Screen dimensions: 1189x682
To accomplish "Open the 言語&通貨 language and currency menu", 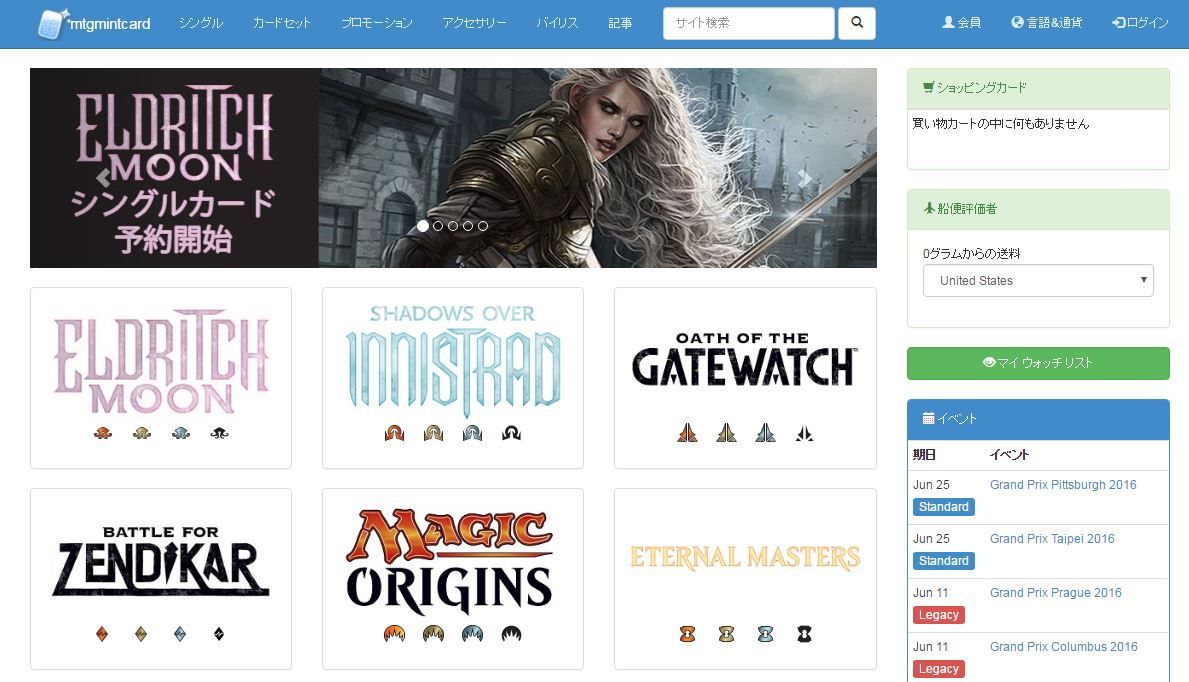I will pyautogui.click(x=1047, y=23).
